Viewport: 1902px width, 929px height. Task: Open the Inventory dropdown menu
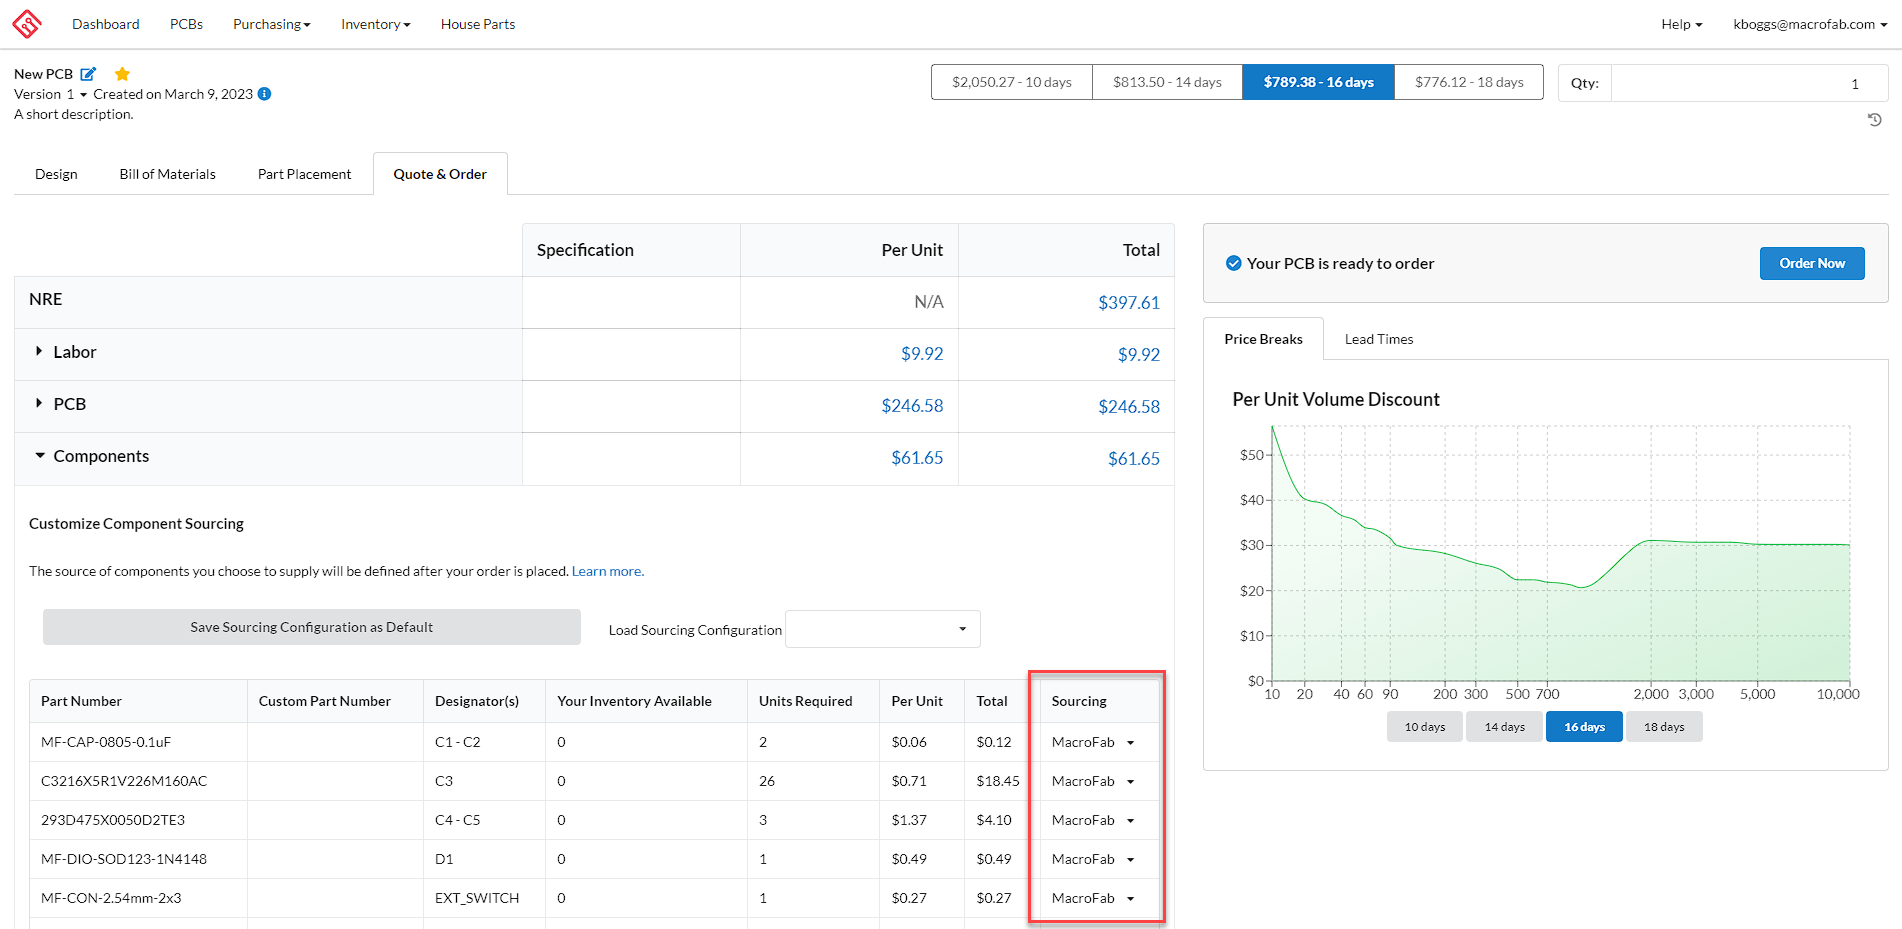coord(376,24)
